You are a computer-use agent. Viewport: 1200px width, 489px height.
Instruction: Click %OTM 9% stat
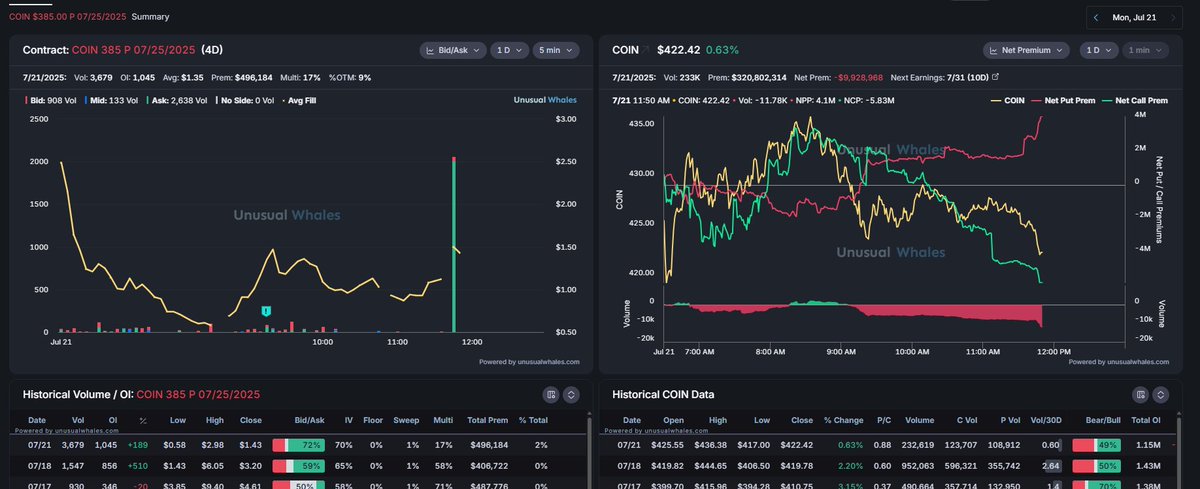coord(349,77)
